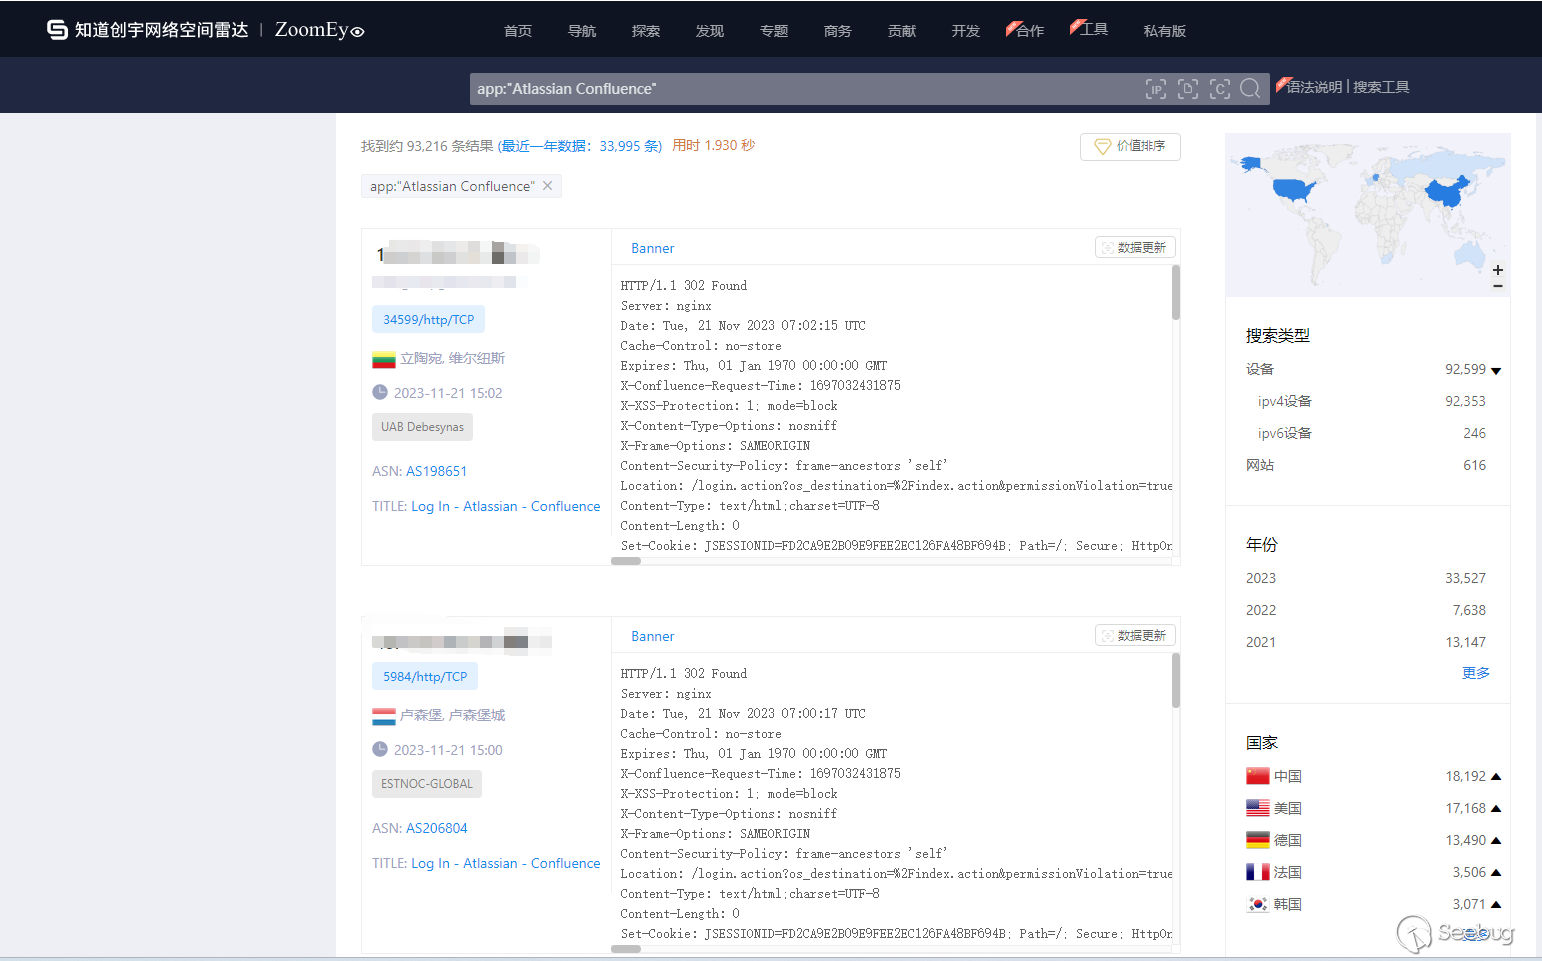
Task: Open 贡献 menu item
Action: (902, 31)
